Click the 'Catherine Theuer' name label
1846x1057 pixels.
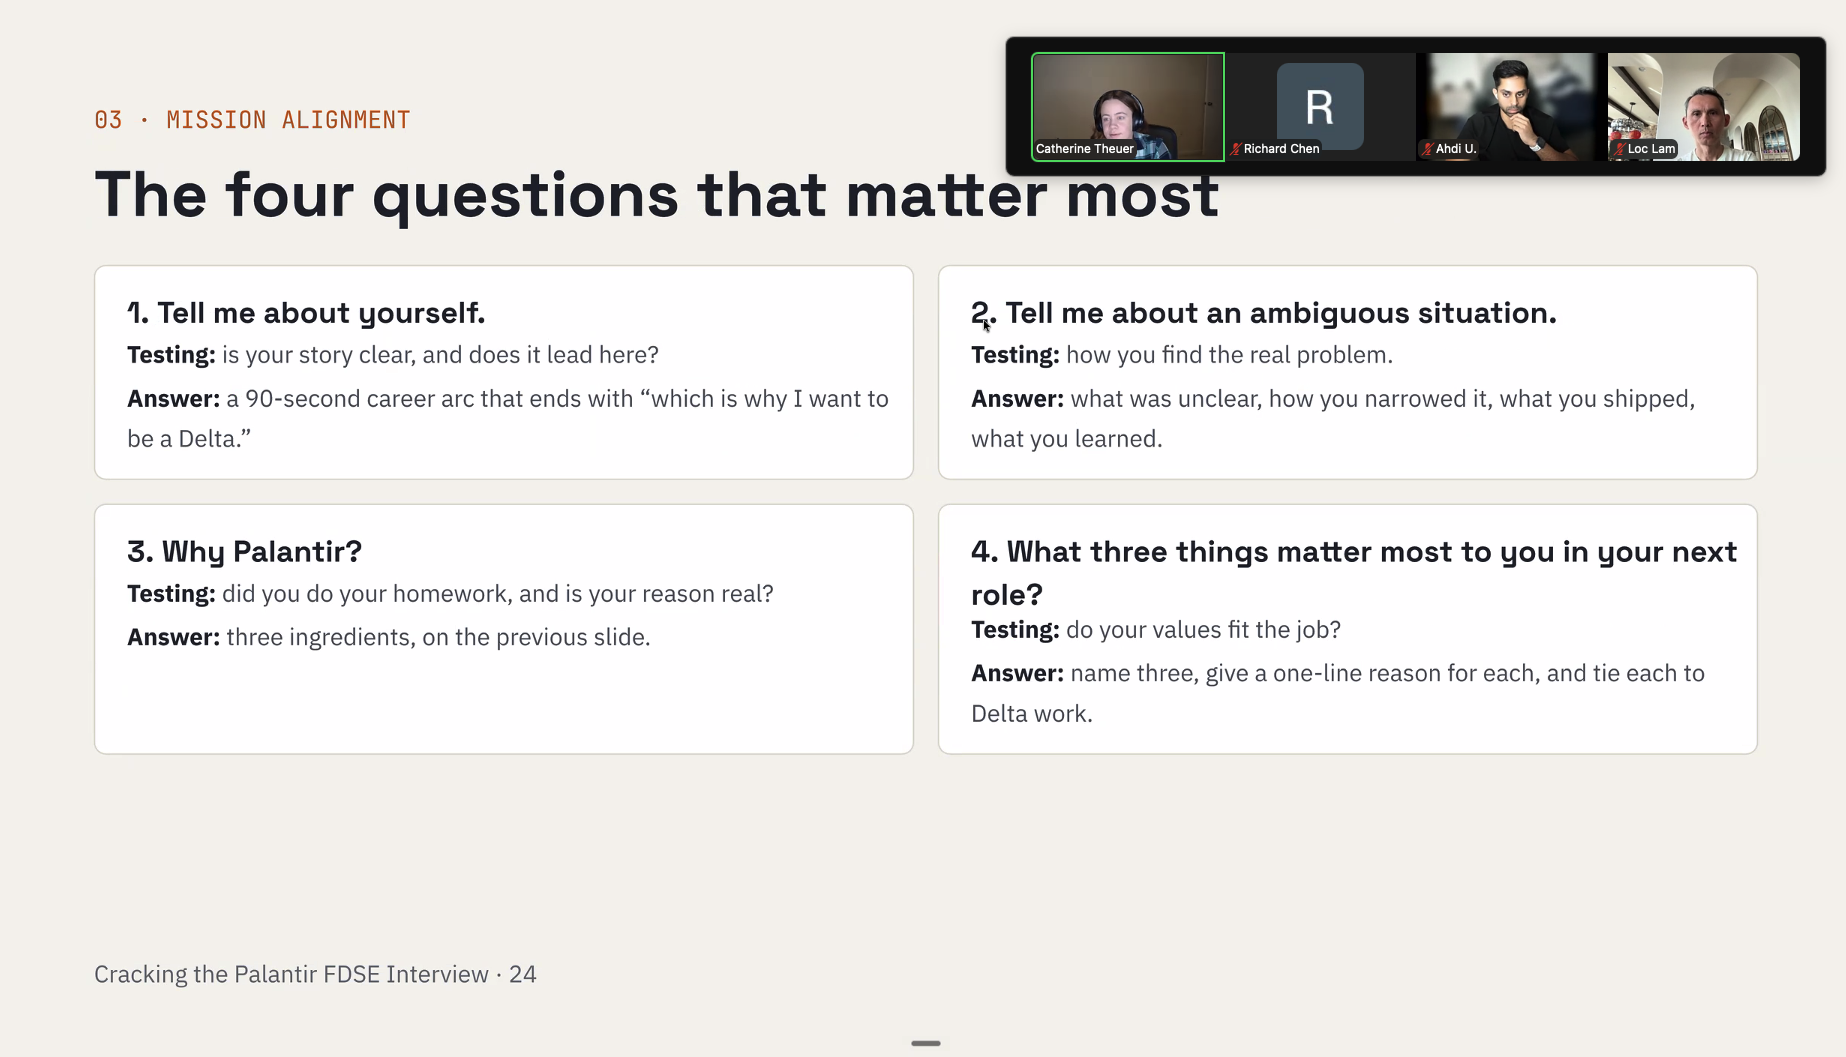(1085, 149)
